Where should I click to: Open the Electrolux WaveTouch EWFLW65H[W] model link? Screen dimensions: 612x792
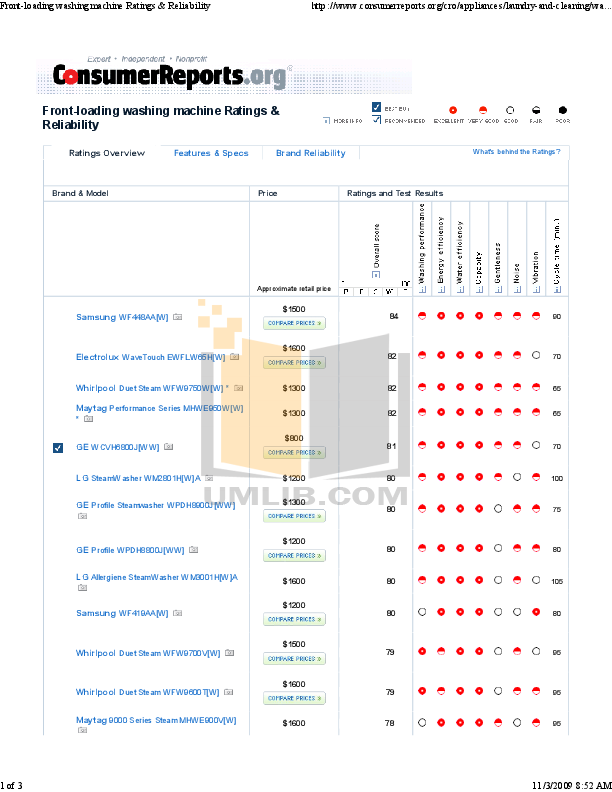pyautogui.click(x=150, y=357)
